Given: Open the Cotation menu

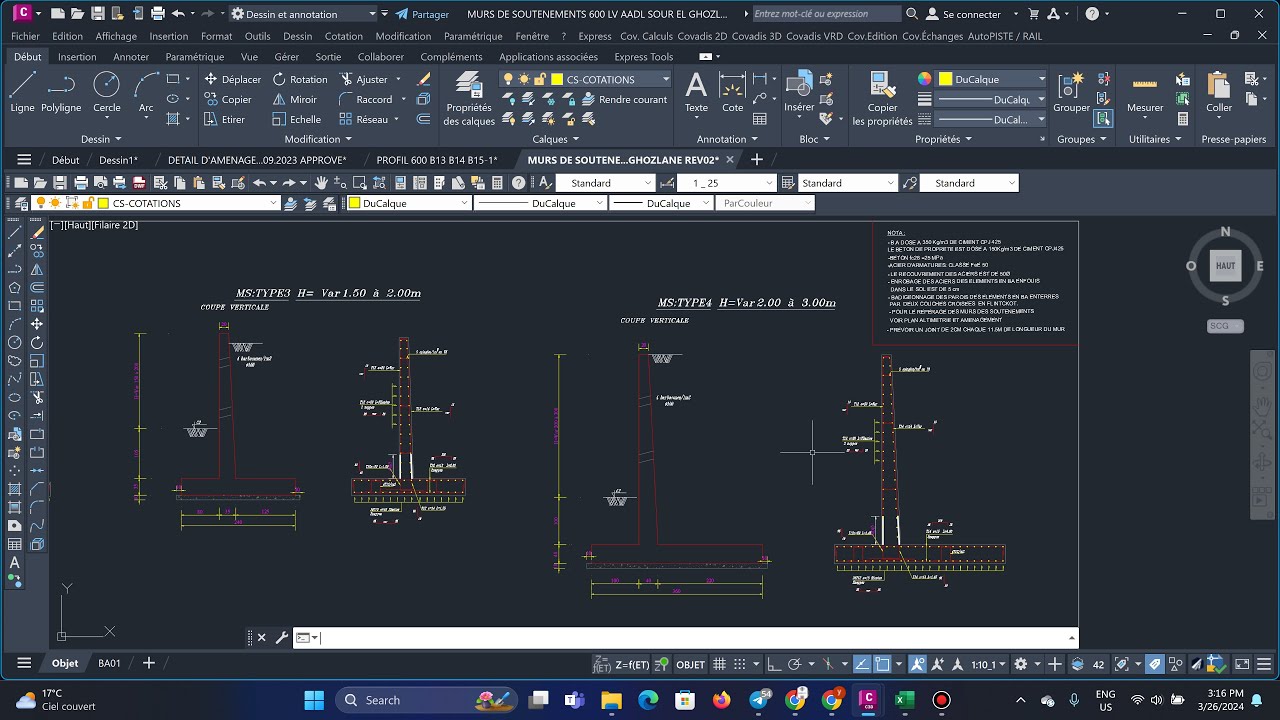Looking at the screenshot, I should (344, 36).
